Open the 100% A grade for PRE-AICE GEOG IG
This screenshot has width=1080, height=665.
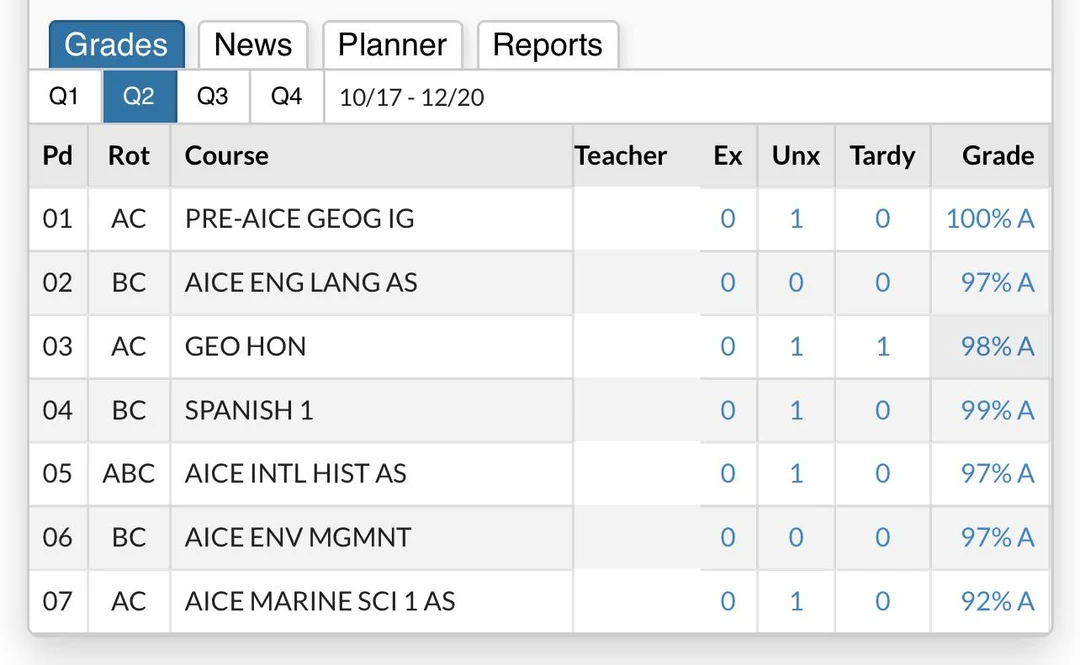(990, 218)
